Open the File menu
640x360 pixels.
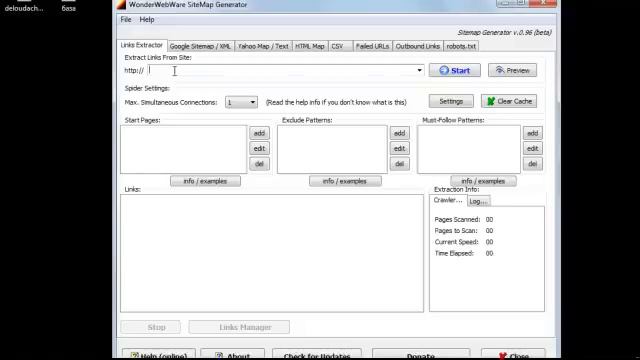[126, 20]
